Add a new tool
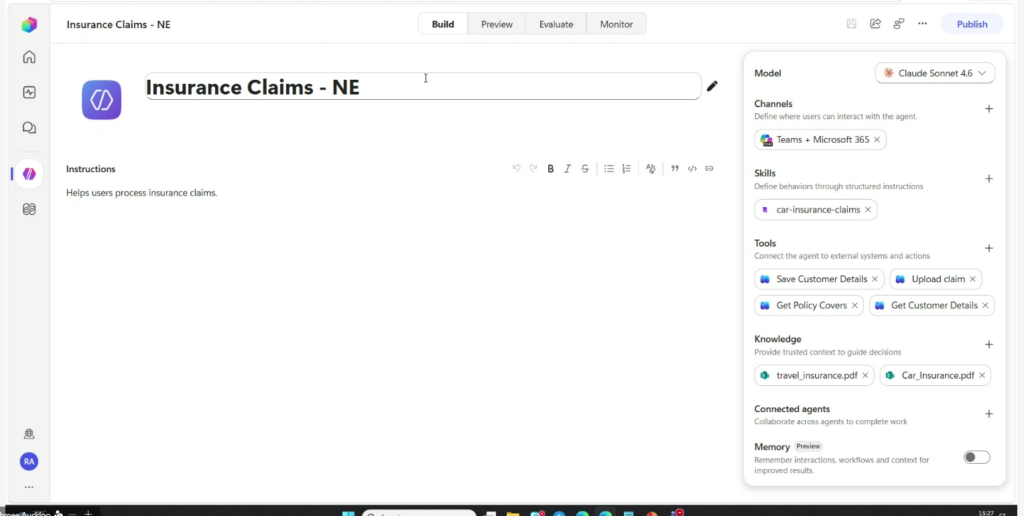The width and height of the screenshot is (1024, 516). [989, 248]
